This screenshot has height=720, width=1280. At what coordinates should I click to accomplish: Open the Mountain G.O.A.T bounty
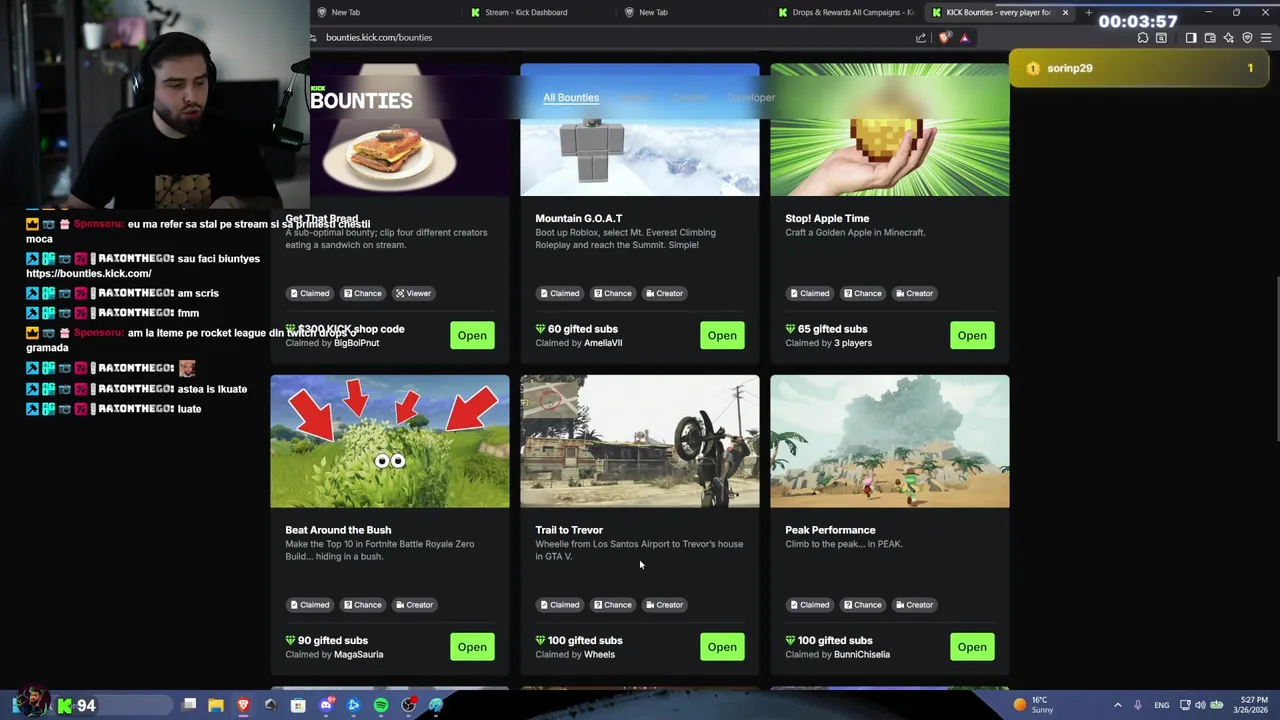[722, 335]
